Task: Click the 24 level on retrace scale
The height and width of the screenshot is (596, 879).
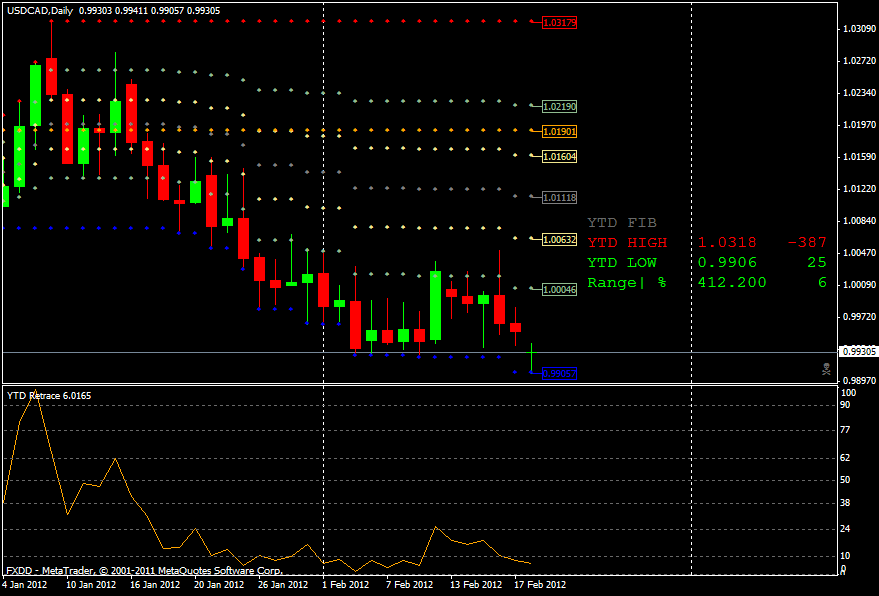Action: (x=845, y=529)
